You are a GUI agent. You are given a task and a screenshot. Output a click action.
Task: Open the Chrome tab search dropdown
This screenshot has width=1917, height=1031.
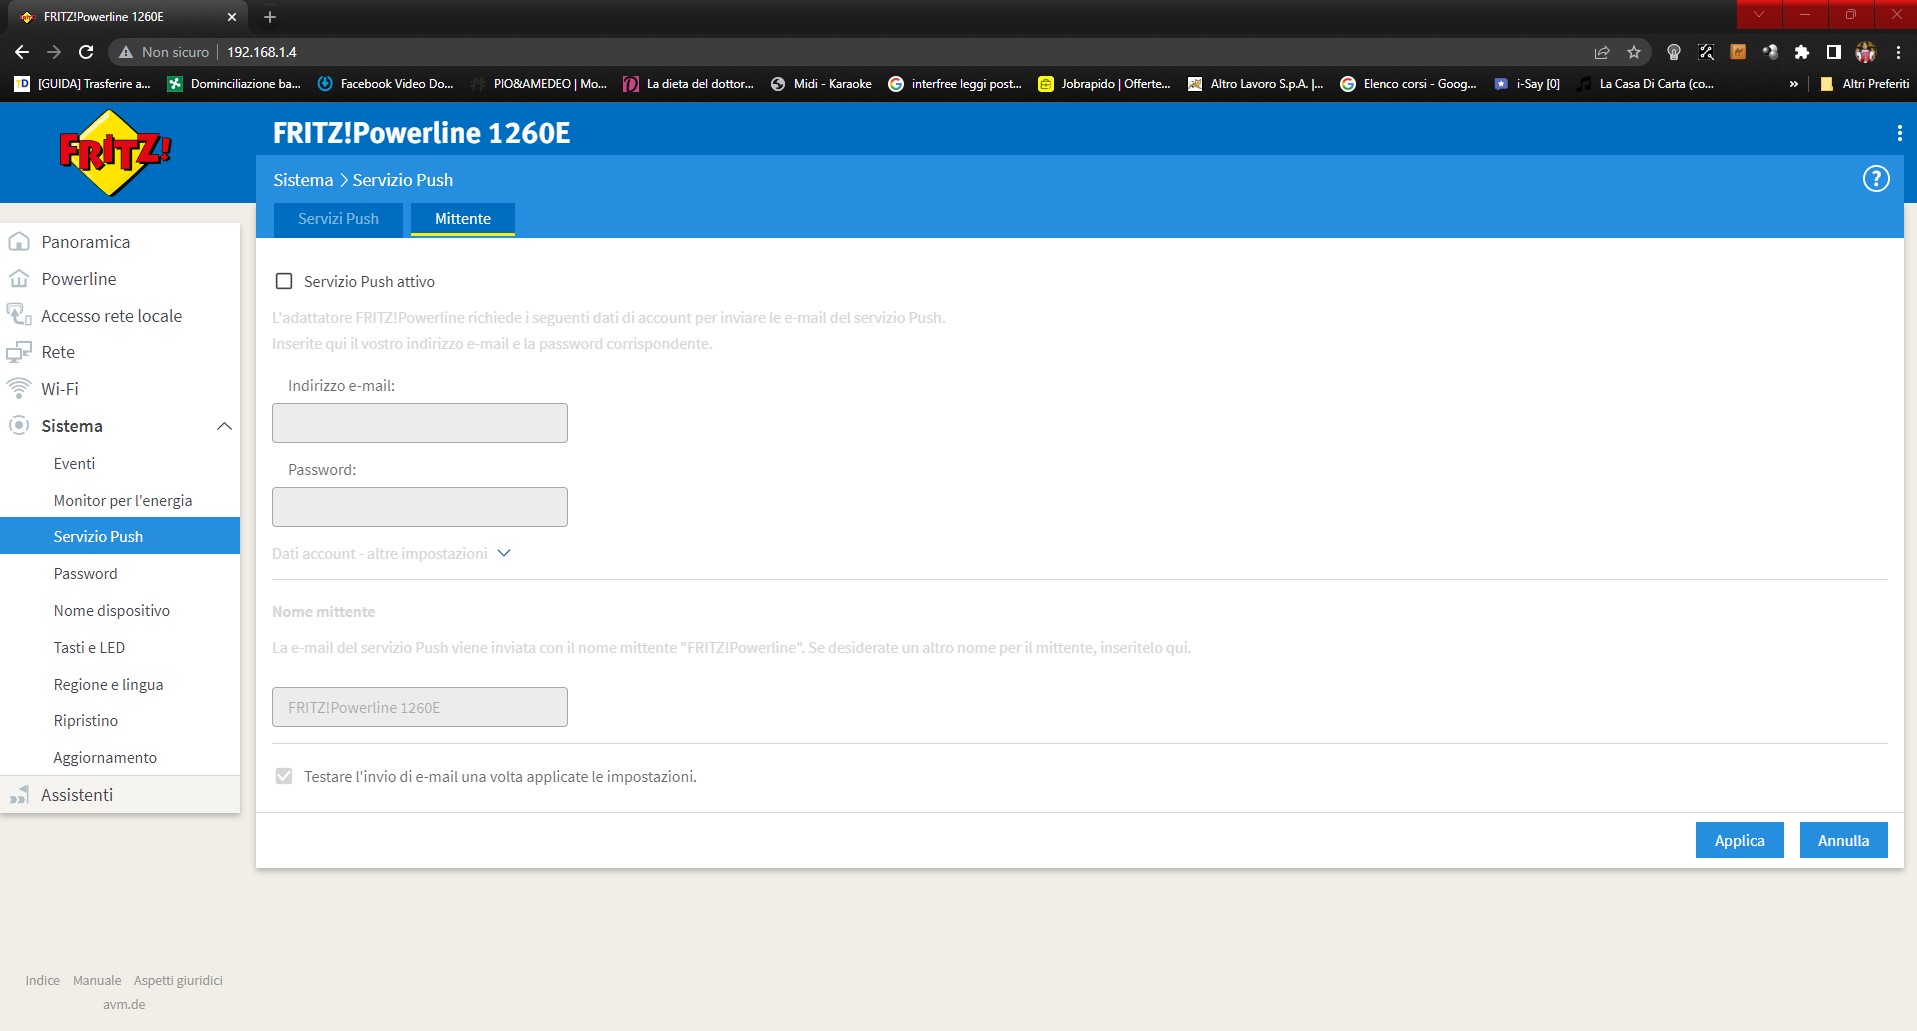click(x=1759, y=14)
